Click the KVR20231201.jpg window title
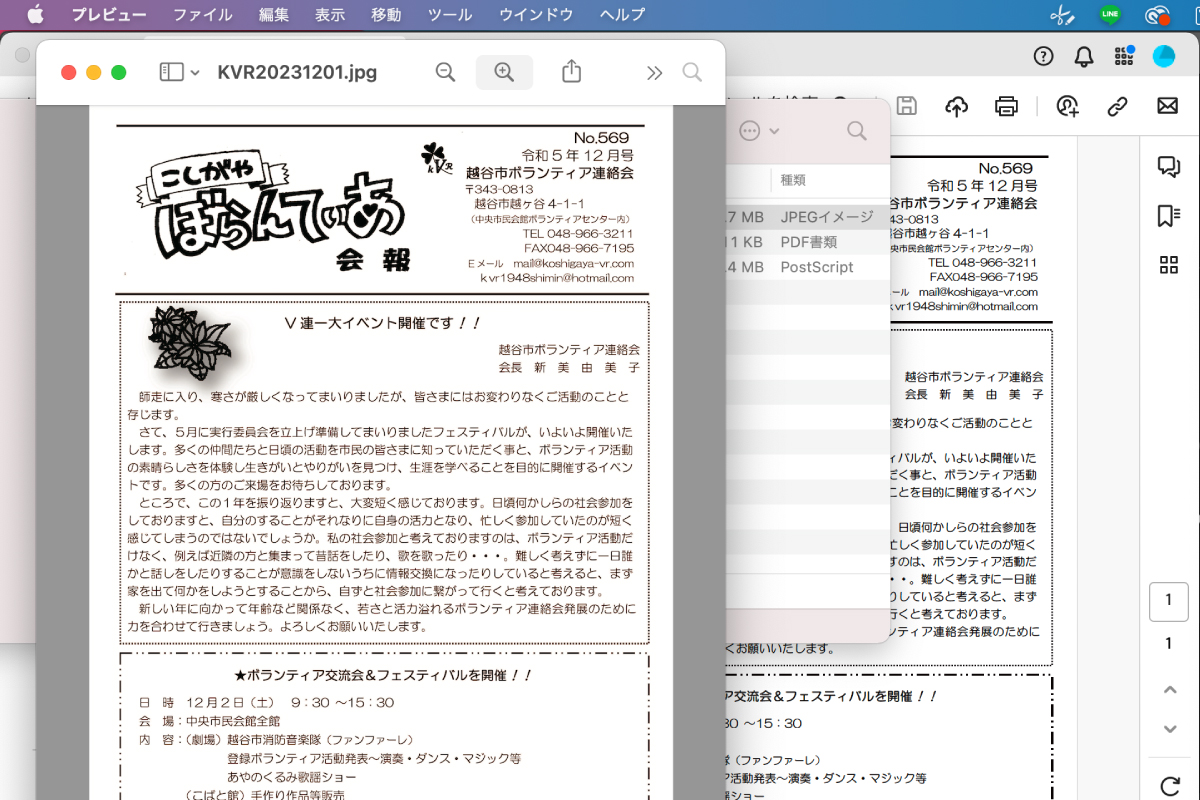The width and height of the screenshot is (1200, 800). (297, 72)
